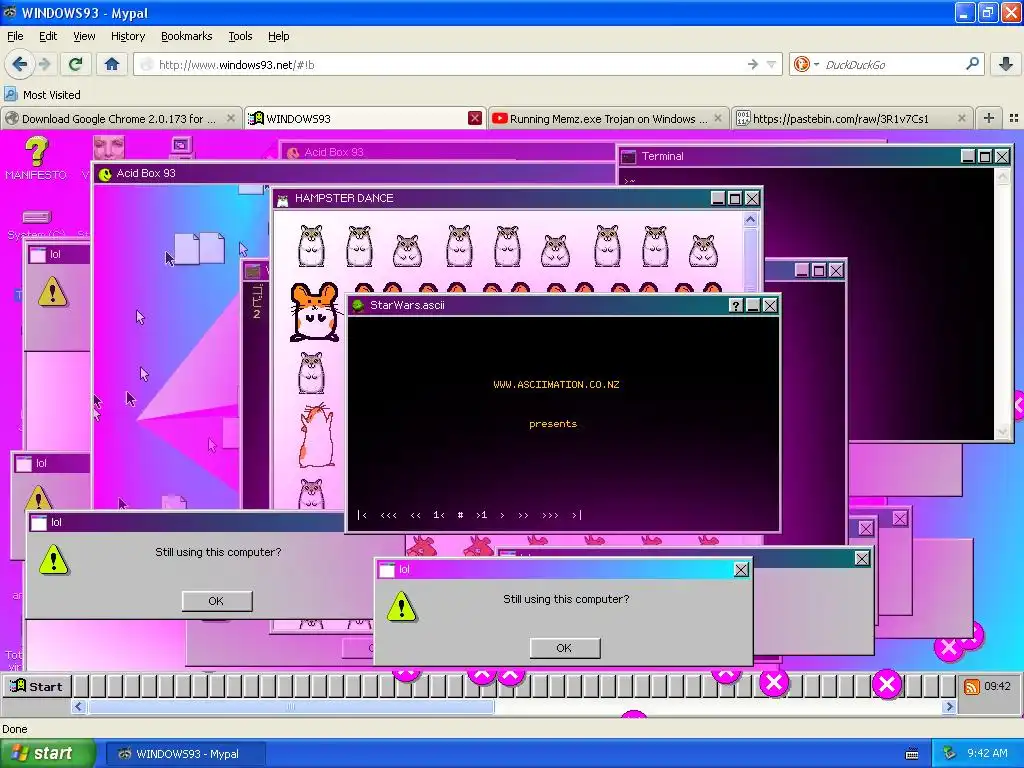Click the keyboard icon in XP system tray

pyautogui.click(x=912, y=754)
